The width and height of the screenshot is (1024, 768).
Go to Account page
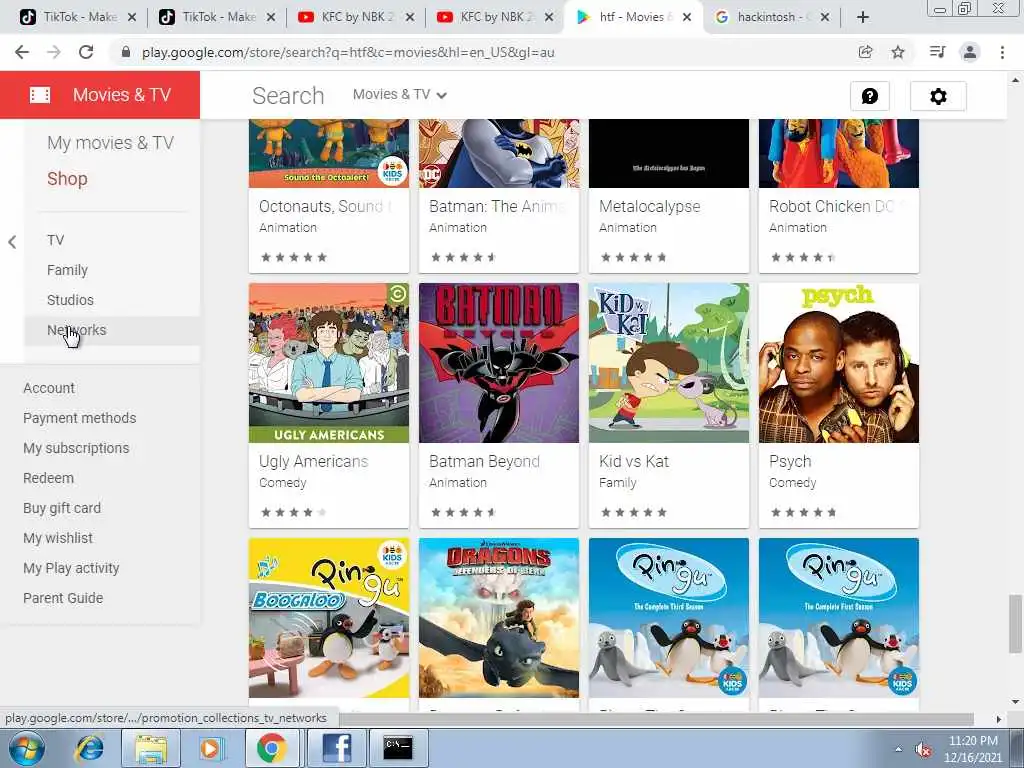(x=49, y=389)
